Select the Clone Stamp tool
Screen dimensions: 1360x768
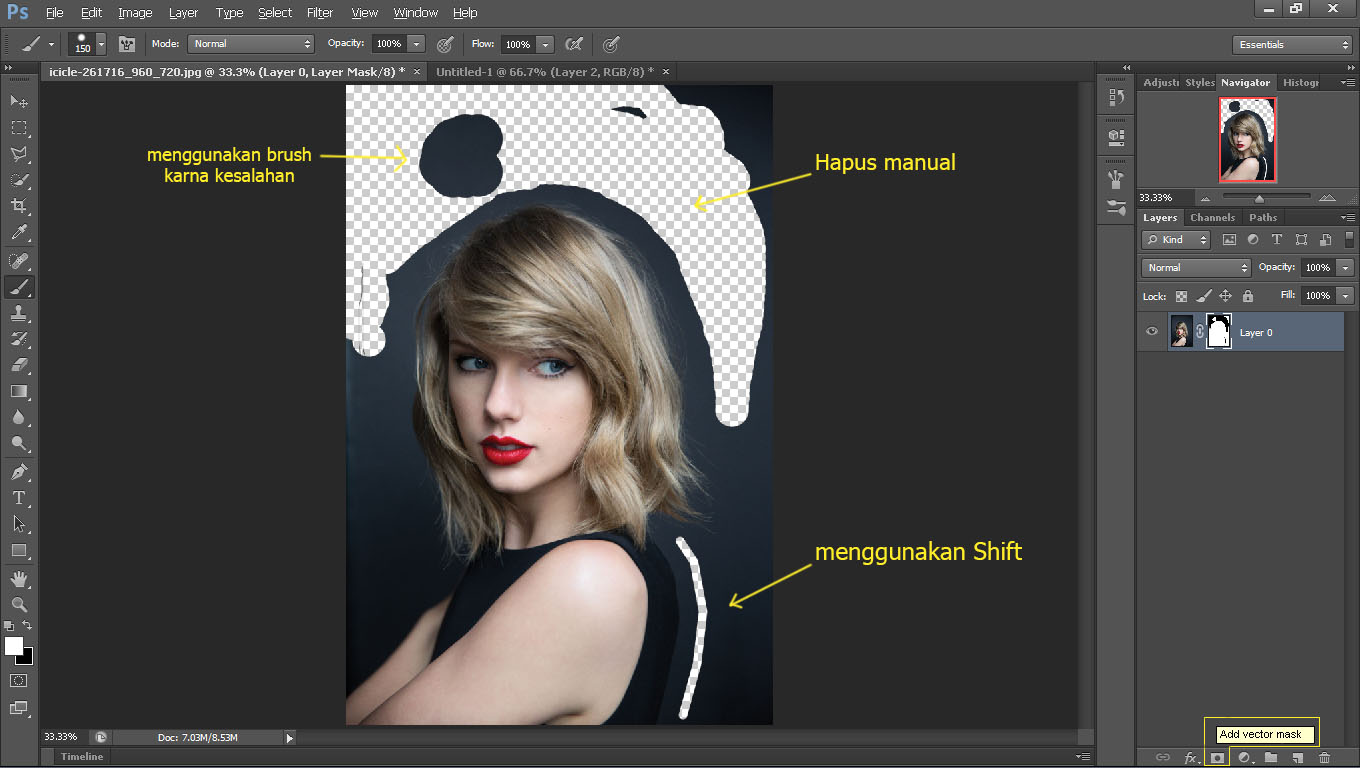[x=19, y=313]
